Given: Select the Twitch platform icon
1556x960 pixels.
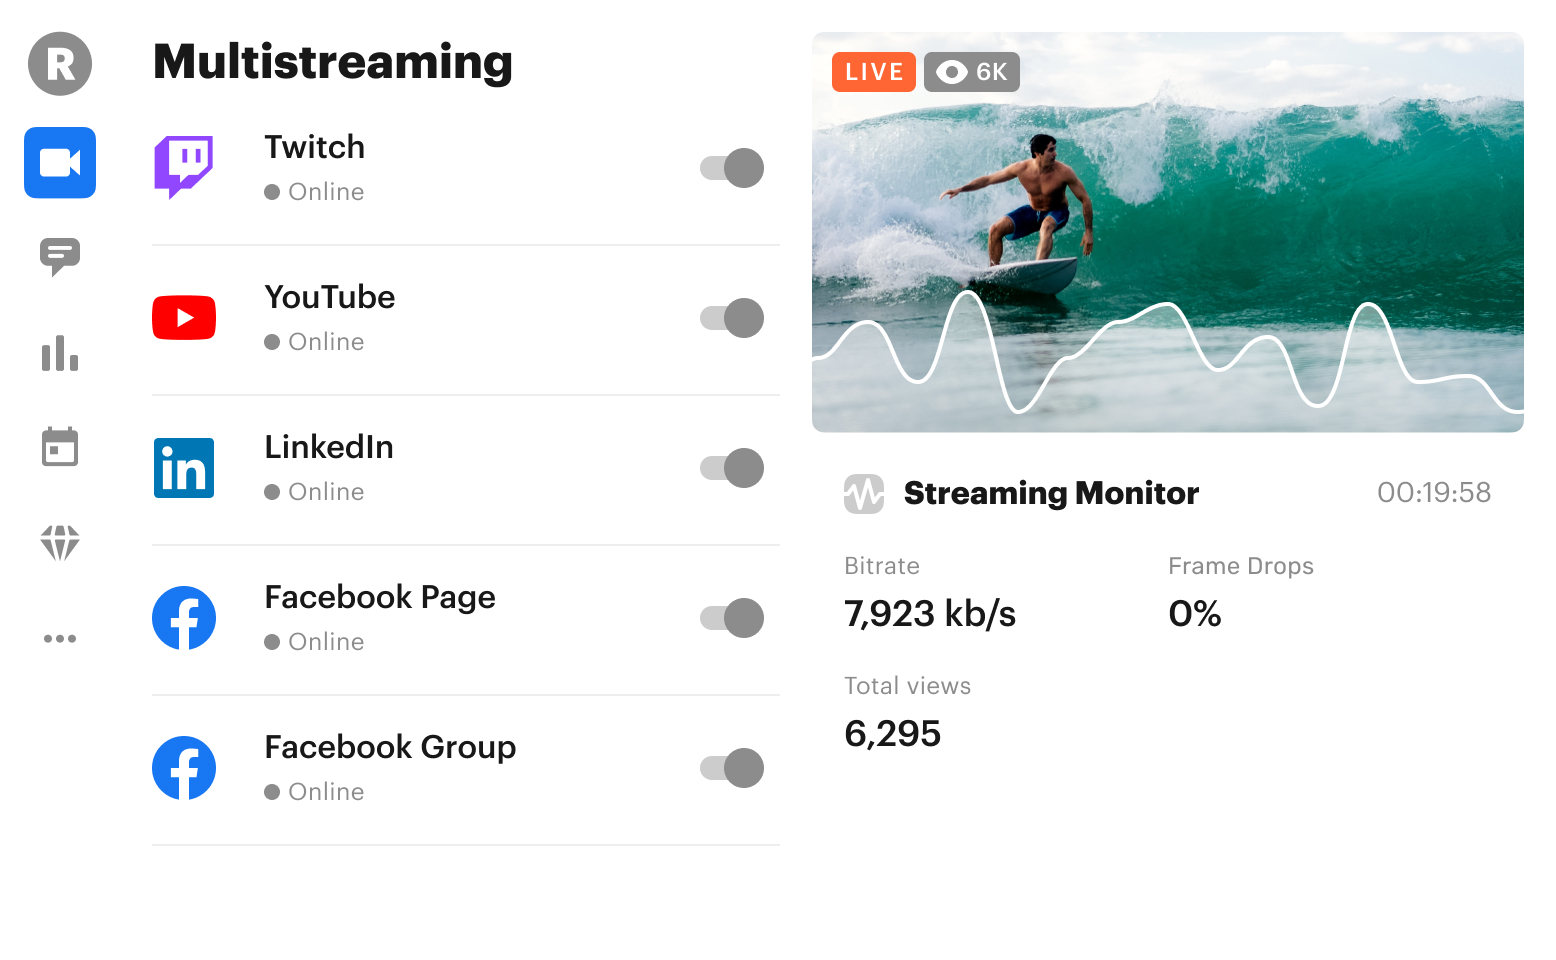Looking at the screenshot, I should pyautogui.click(x=184, y=167).
